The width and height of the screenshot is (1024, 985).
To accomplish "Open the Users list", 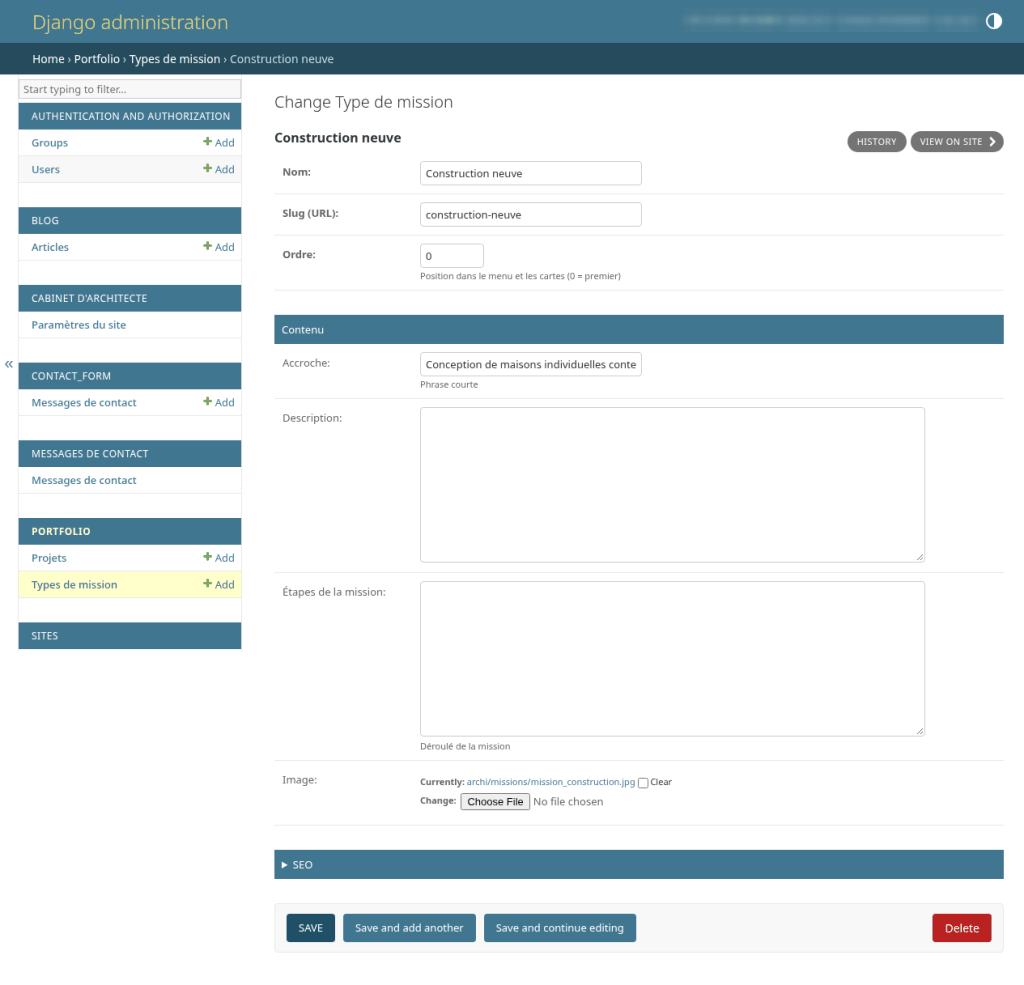I will [x=45, y=169].
